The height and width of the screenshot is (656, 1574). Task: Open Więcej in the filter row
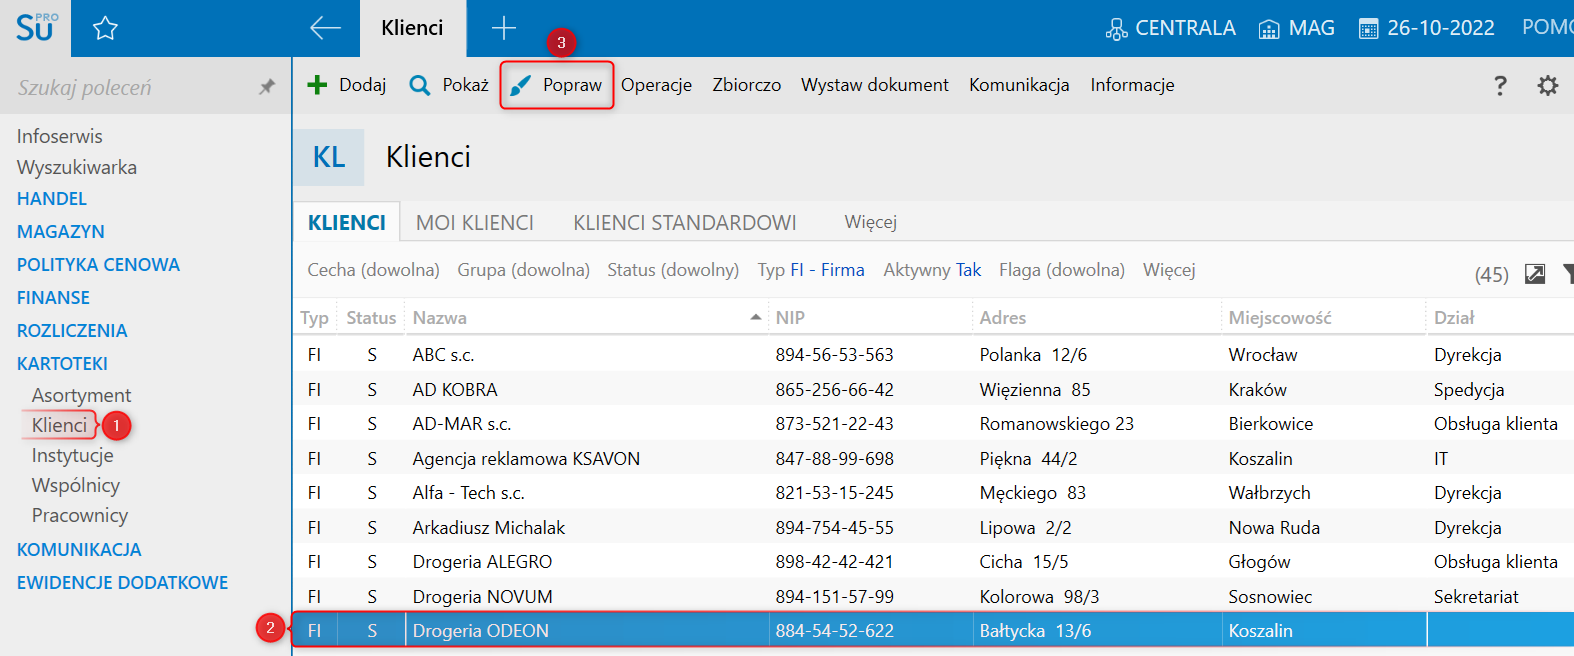(x=1169, y=270)
